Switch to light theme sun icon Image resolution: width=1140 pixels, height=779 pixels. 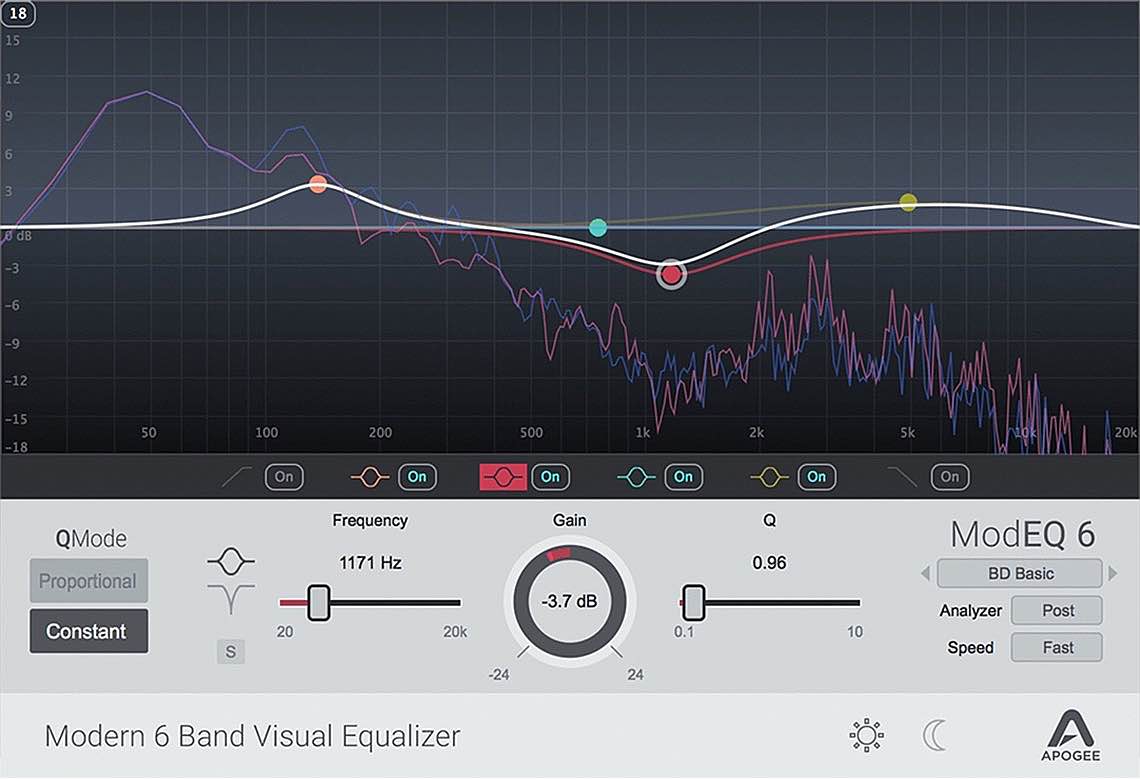[x=866, y=737]
